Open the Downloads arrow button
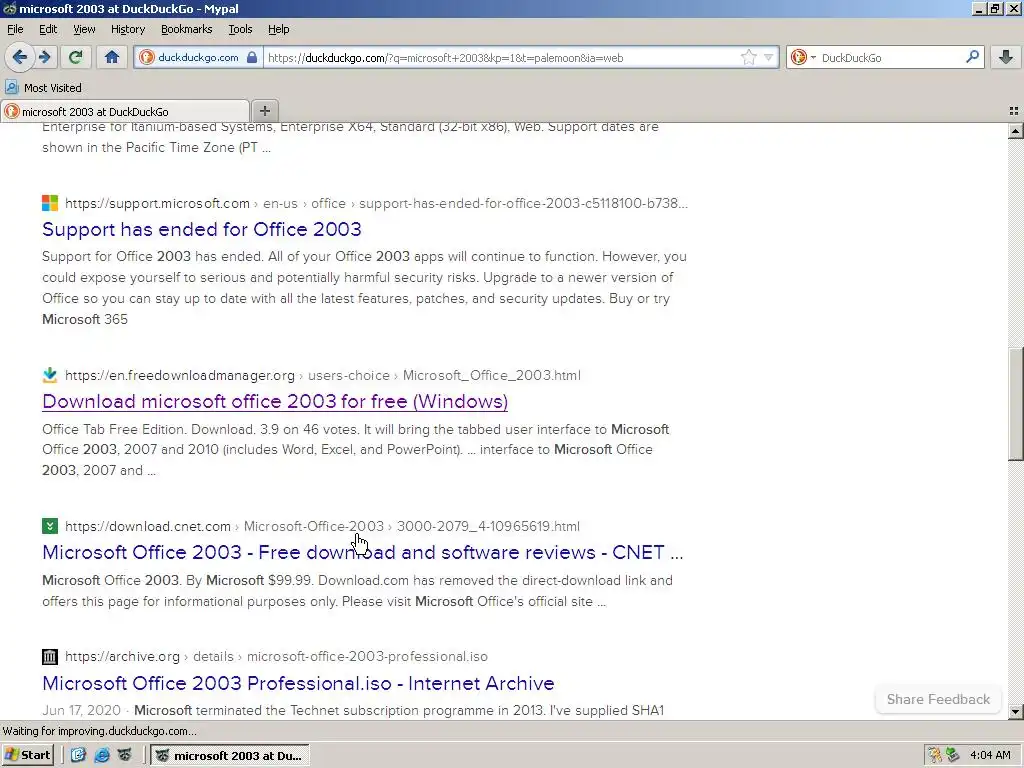Screen dimensions: 1024x768 pyautogui.click(x=1006, y=57)
